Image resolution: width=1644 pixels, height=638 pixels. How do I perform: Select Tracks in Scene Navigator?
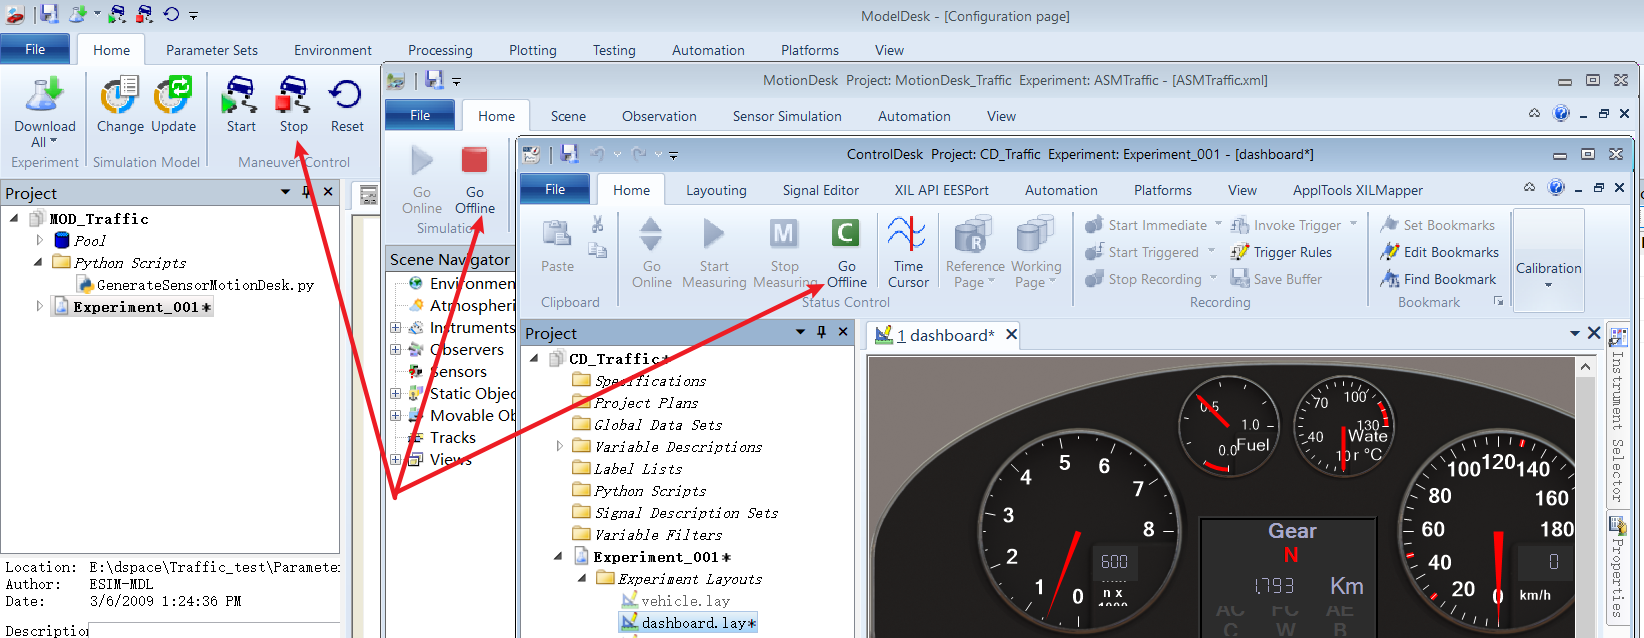[453, 437]
